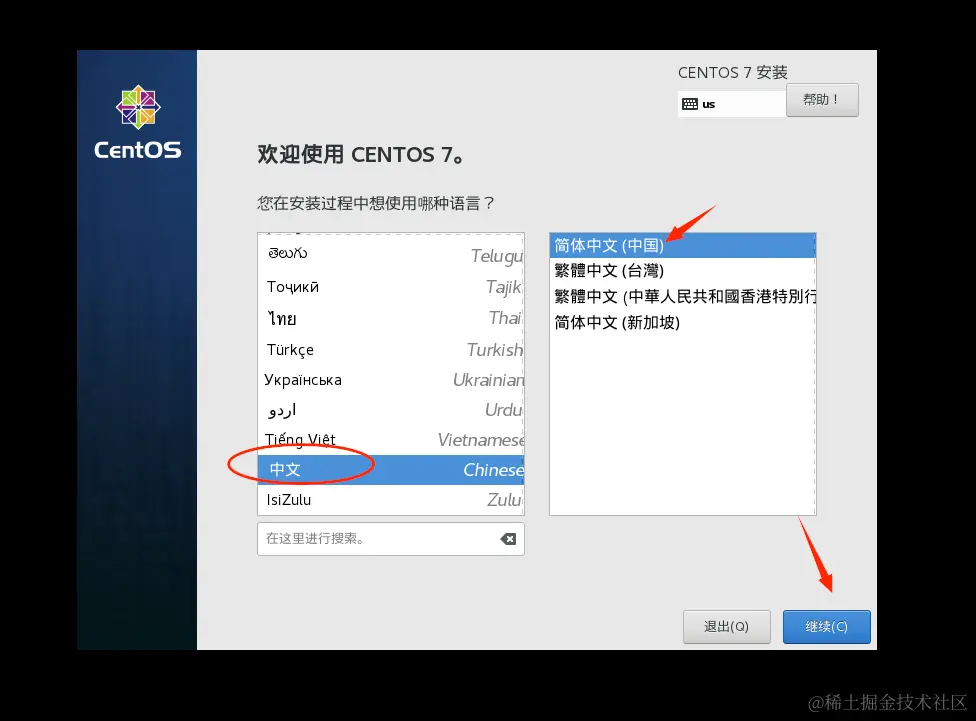Open the 帮助! help button
Viewport: 976px width, 721px height.
(x=822, y=100)
